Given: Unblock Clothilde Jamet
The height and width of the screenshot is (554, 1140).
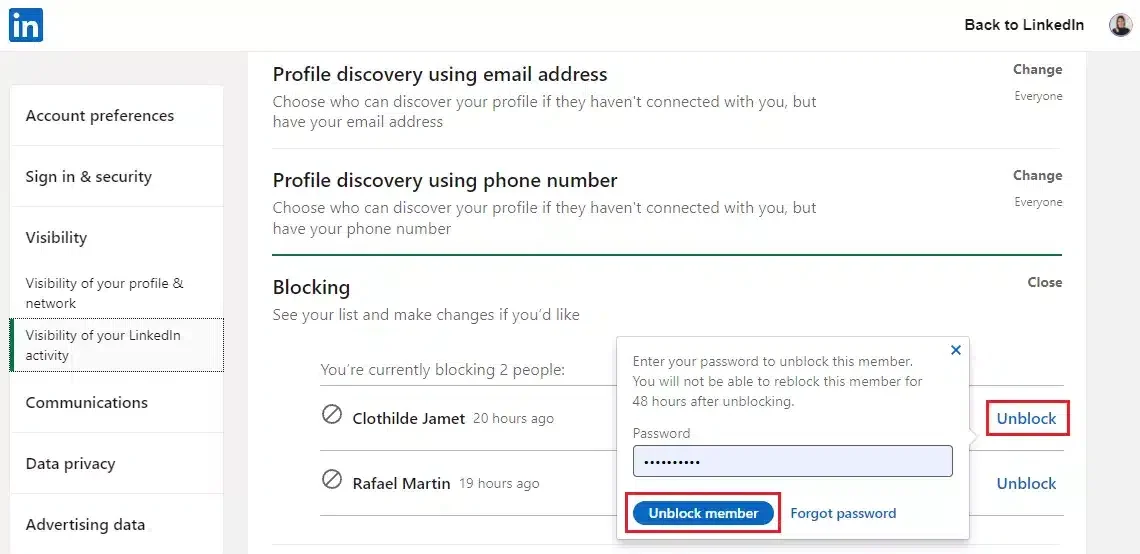Looking at the screenshot, I should click(1027, 419).
